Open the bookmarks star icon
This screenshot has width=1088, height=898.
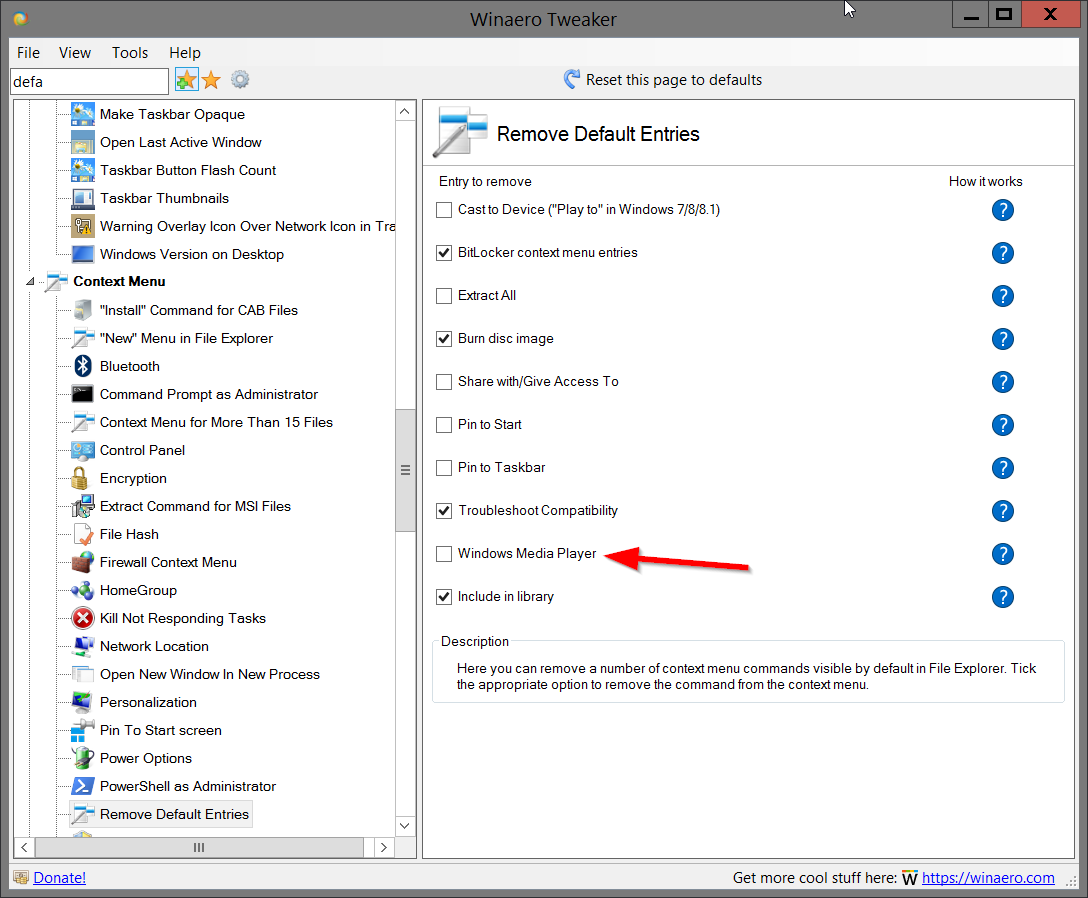click(x=212, y=81)
